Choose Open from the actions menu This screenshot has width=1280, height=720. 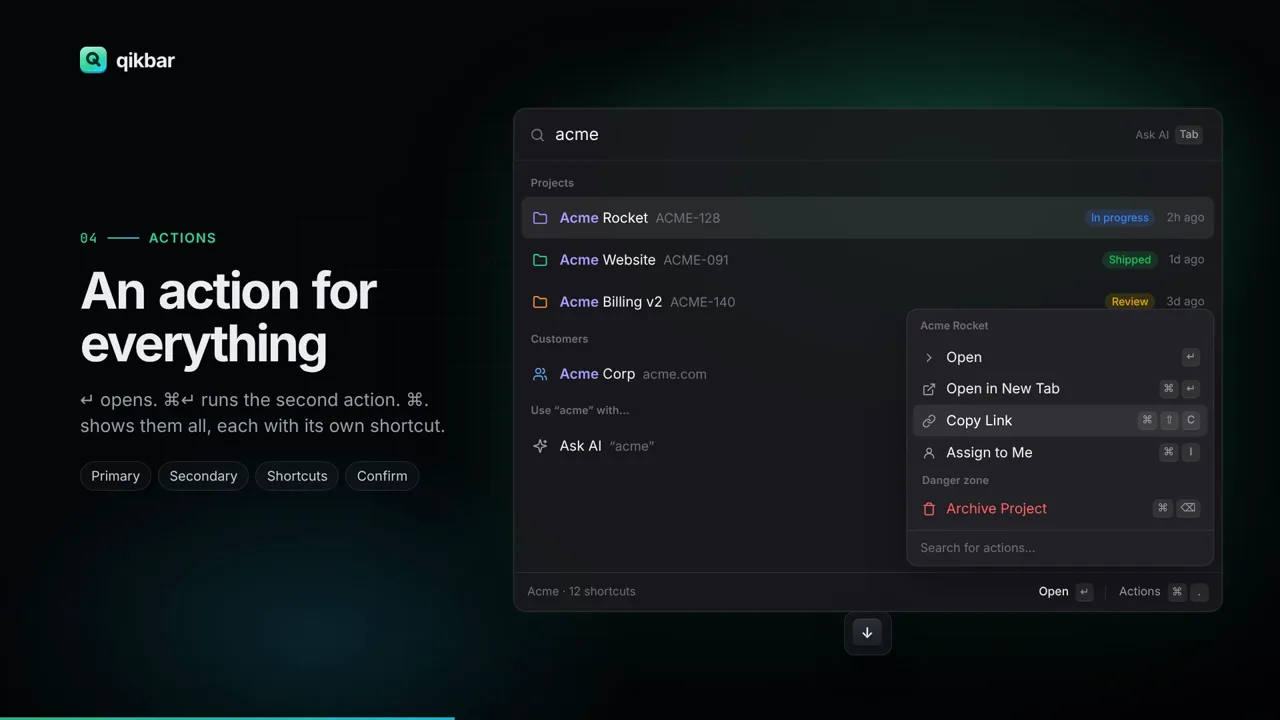(x=1060, y=357)
